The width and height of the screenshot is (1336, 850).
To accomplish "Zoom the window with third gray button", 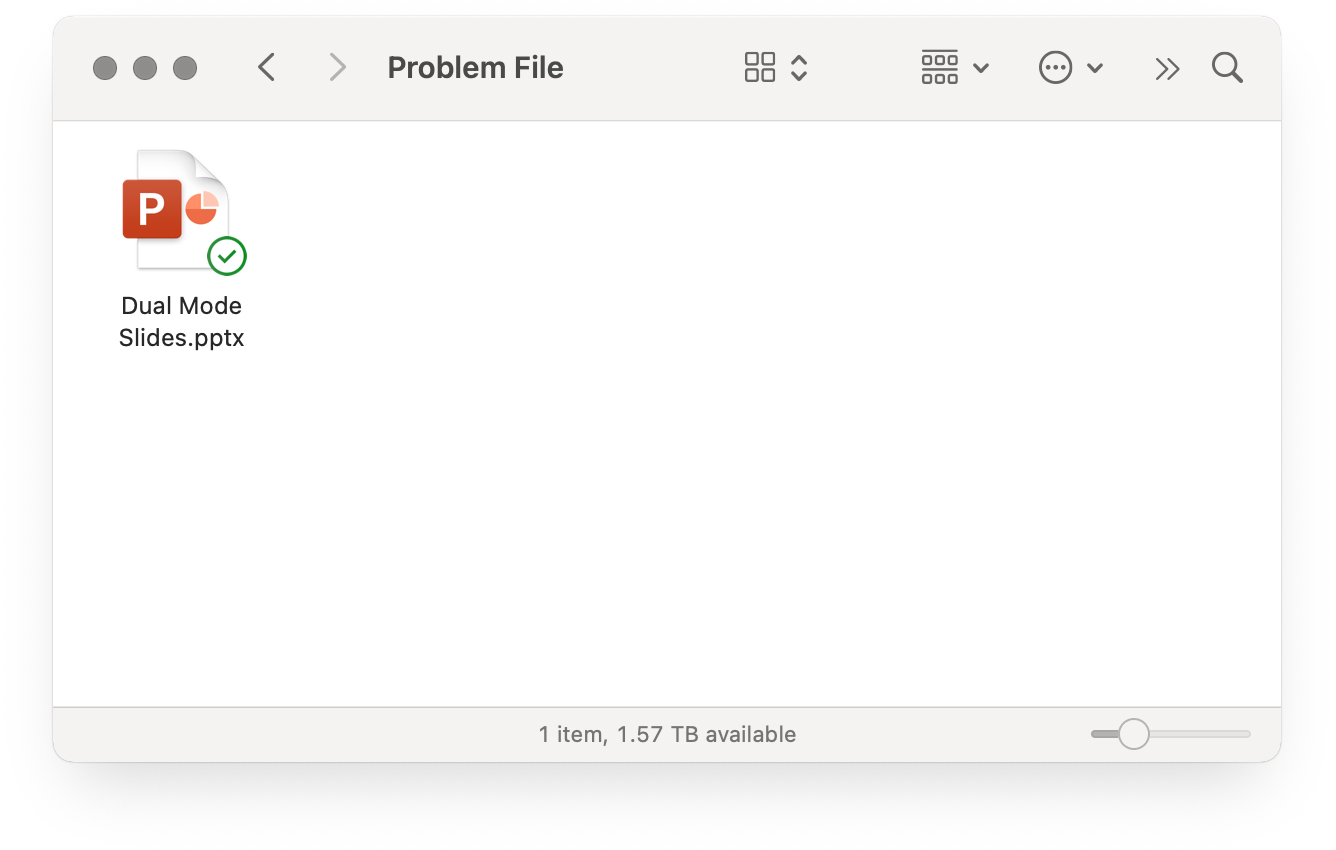I will (185, 68).
